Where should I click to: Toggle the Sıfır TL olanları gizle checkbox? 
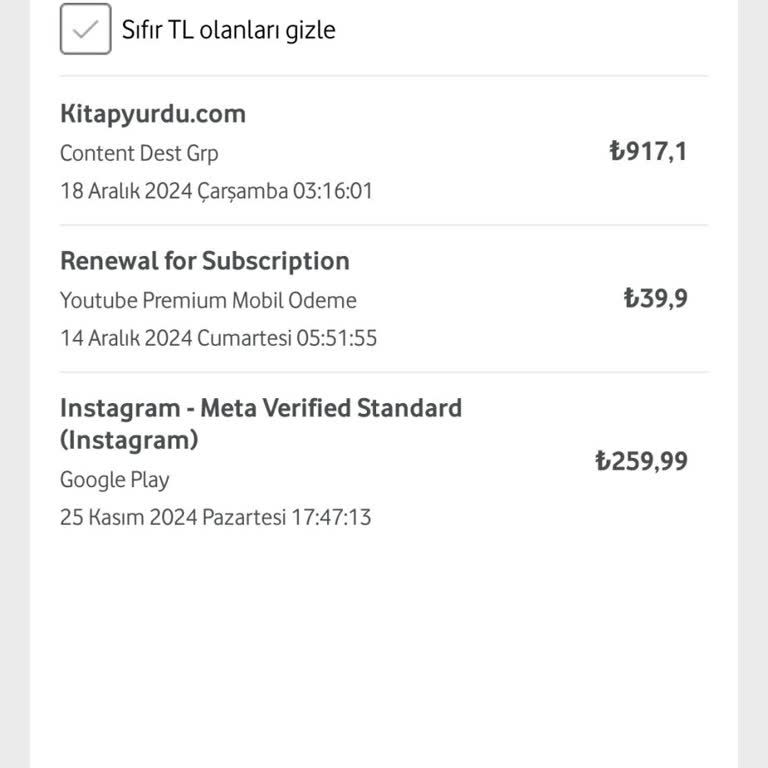coord(85,29)
